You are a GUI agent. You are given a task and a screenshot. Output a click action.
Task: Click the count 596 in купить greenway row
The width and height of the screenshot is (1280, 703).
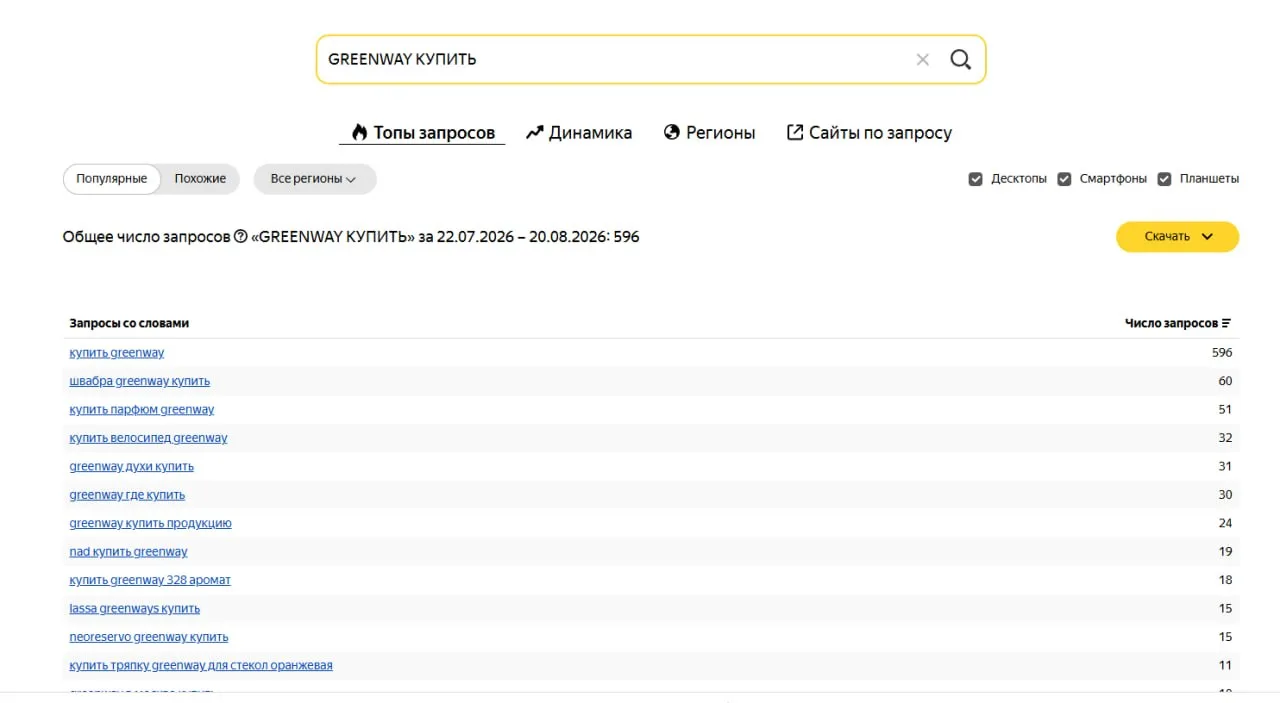tap(1221, 353)
